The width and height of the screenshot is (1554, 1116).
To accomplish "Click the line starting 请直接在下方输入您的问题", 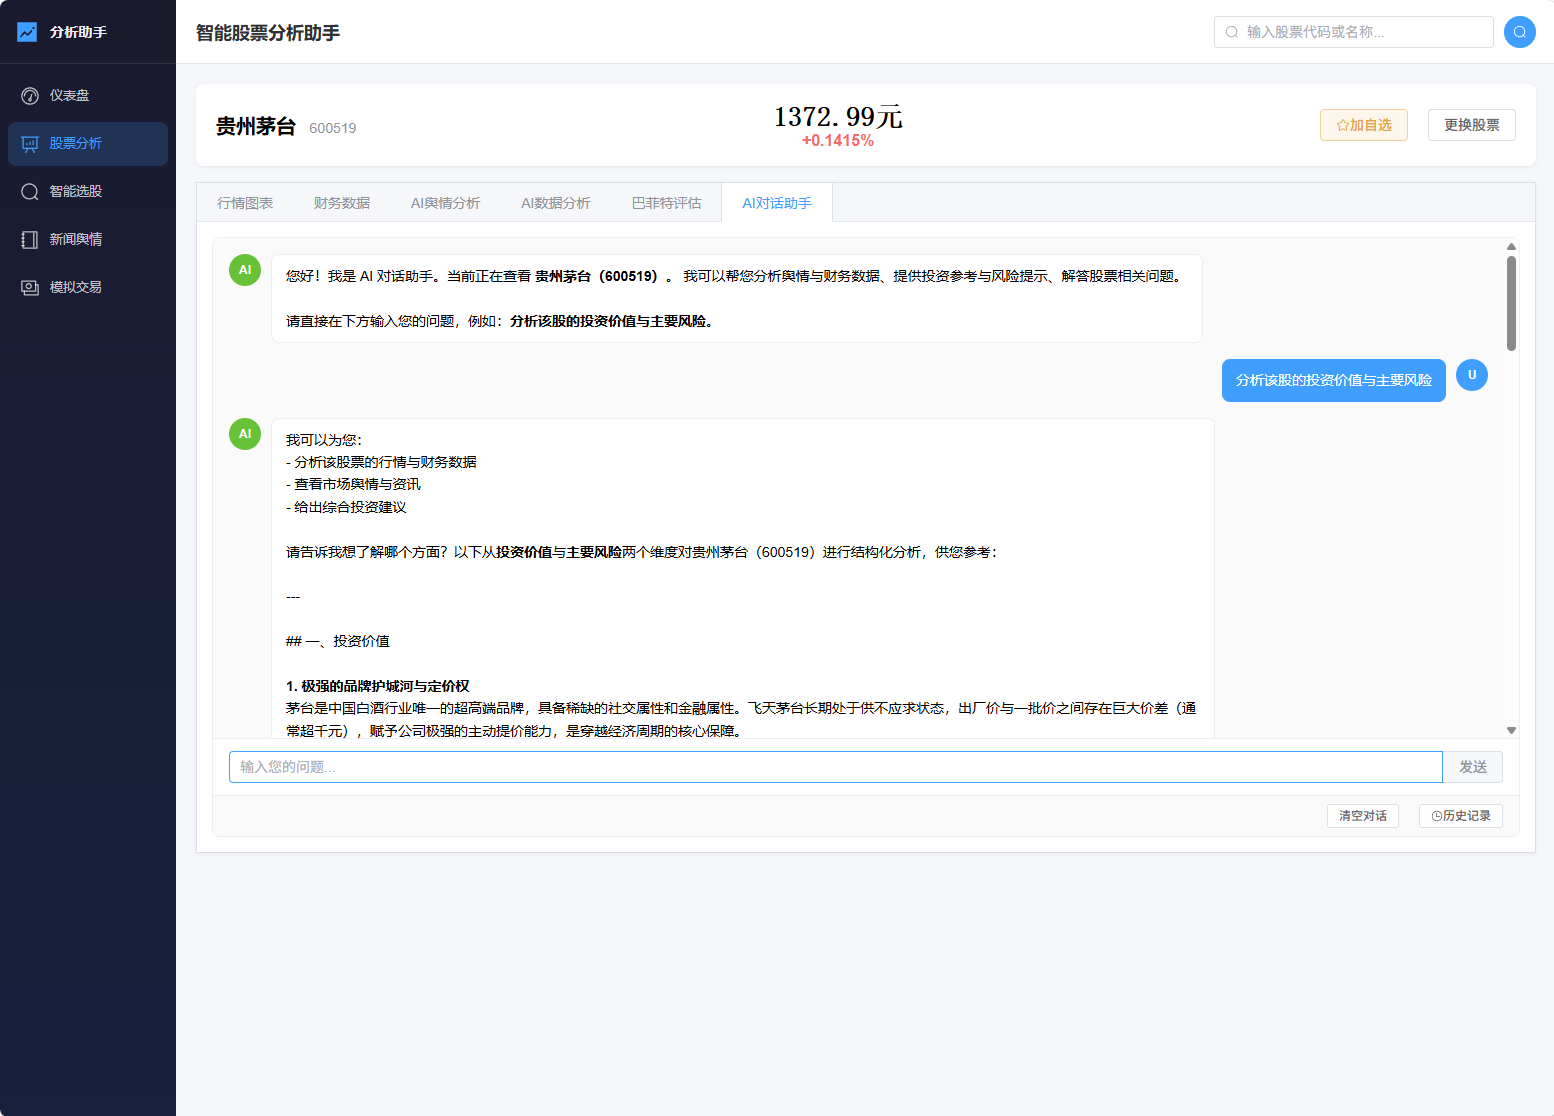I will [x=501, y=321].
